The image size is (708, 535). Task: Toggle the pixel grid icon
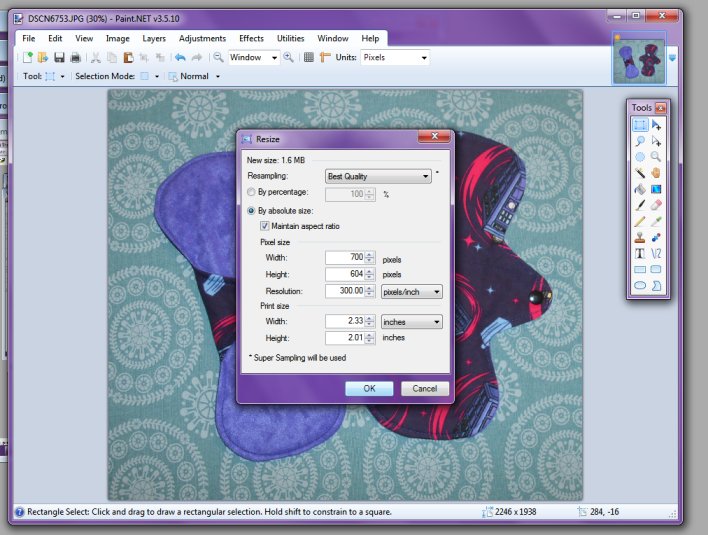pyautogui.click(x=309, y=58)
